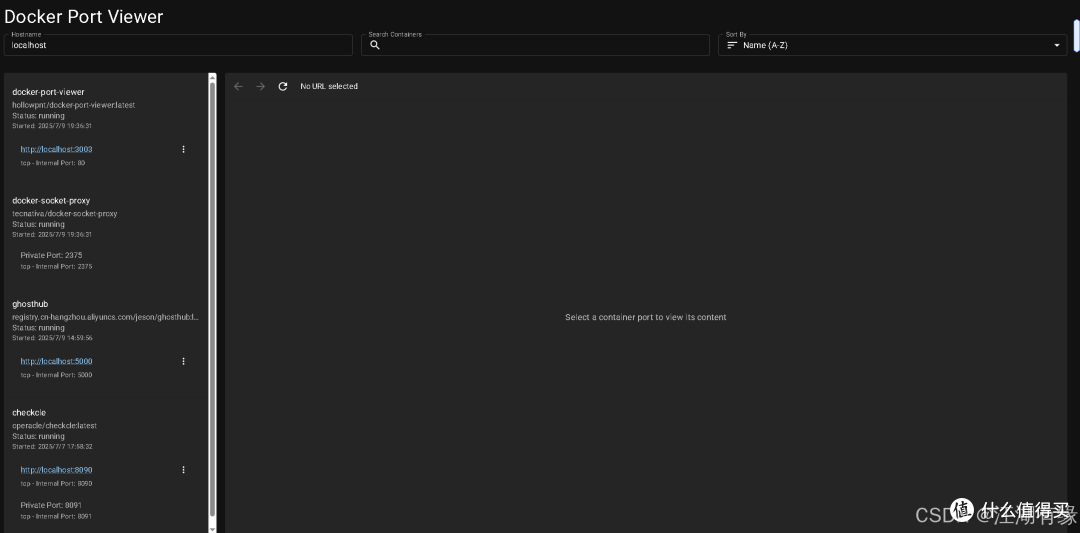The image size is (1080, 533).
Task: Click operacle/checkcle:latest image text
Action: pyautogui.click(x=54, y=426)
